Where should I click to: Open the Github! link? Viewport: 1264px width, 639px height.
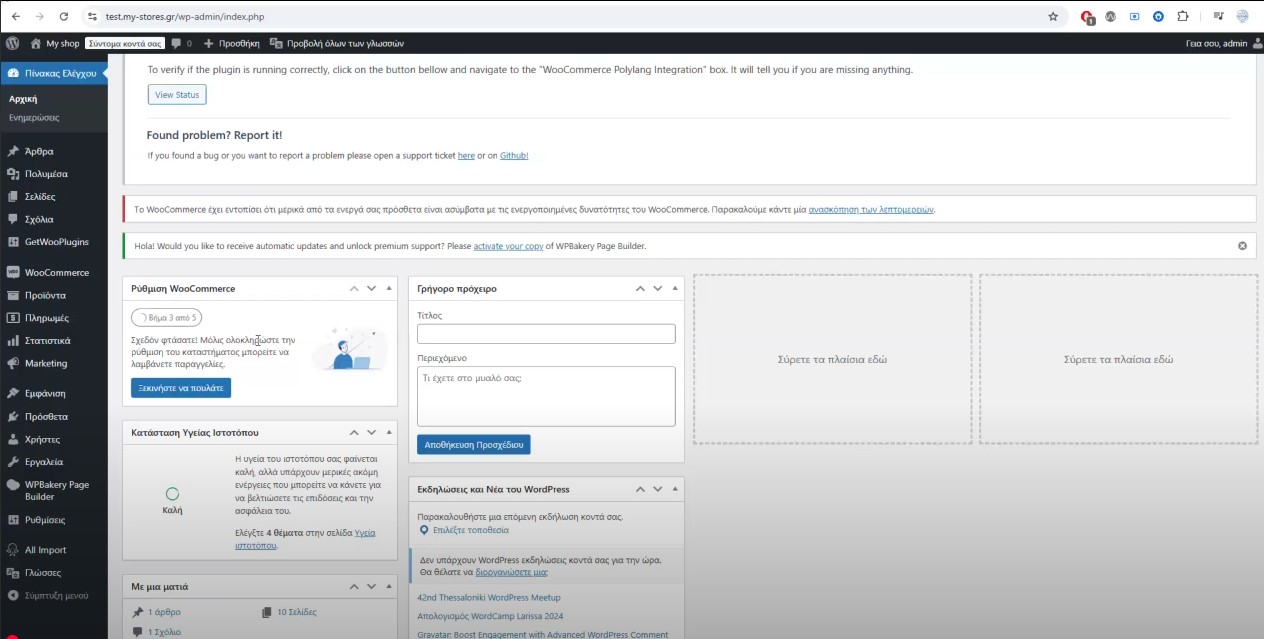pyautogui.click(x=514, y=156)
